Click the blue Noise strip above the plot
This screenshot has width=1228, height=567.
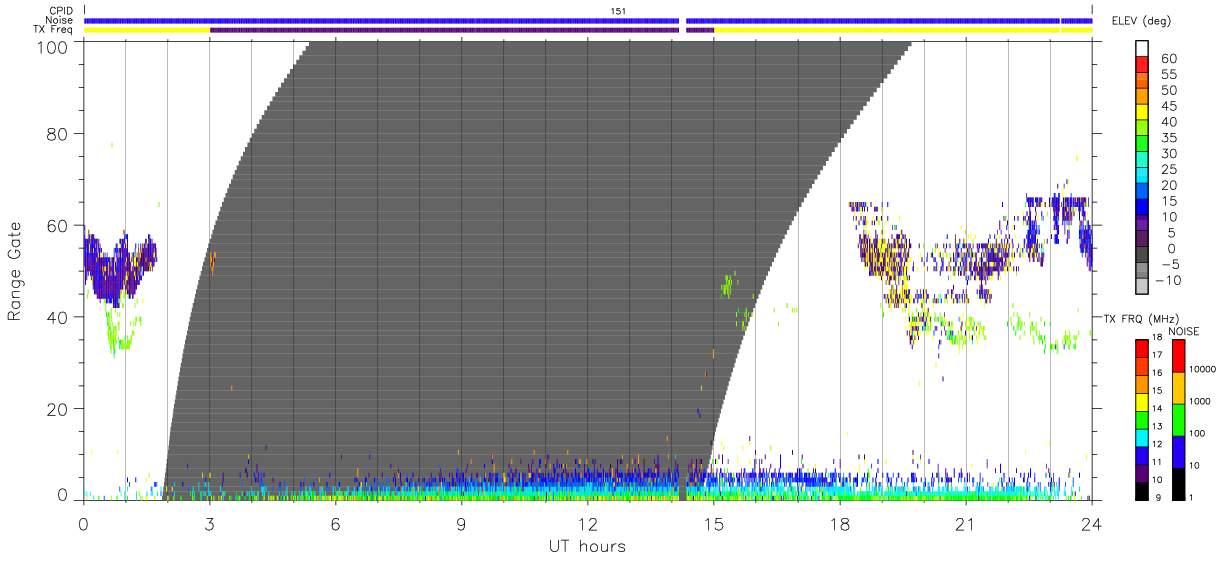tap(588, 20)
